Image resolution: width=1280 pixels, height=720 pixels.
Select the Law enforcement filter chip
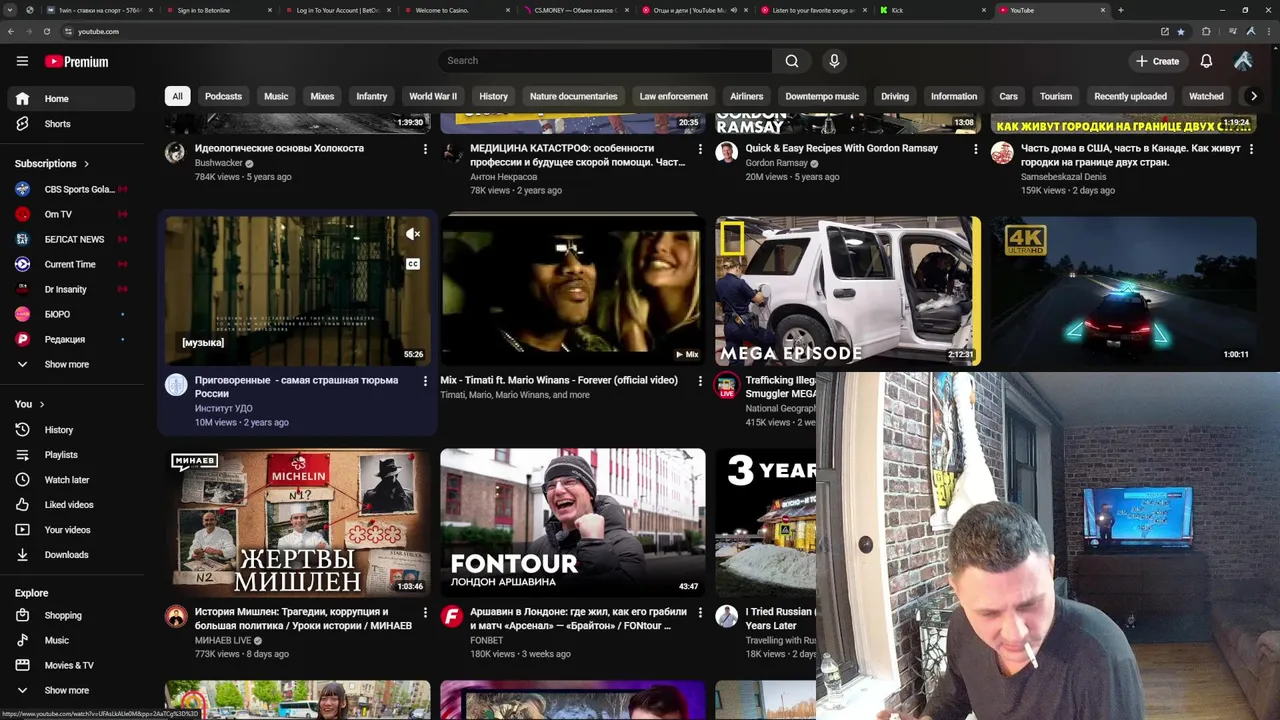[674, 96]
